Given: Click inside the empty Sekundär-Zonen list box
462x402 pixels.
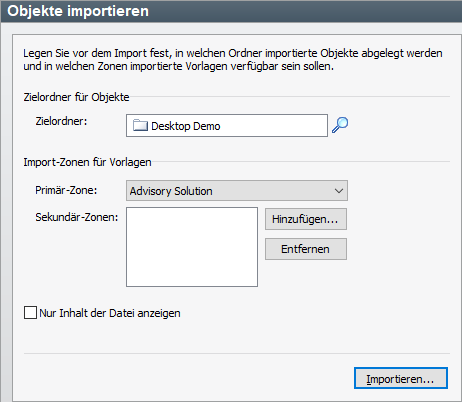Looking at the screenshot, I should 192,247.
